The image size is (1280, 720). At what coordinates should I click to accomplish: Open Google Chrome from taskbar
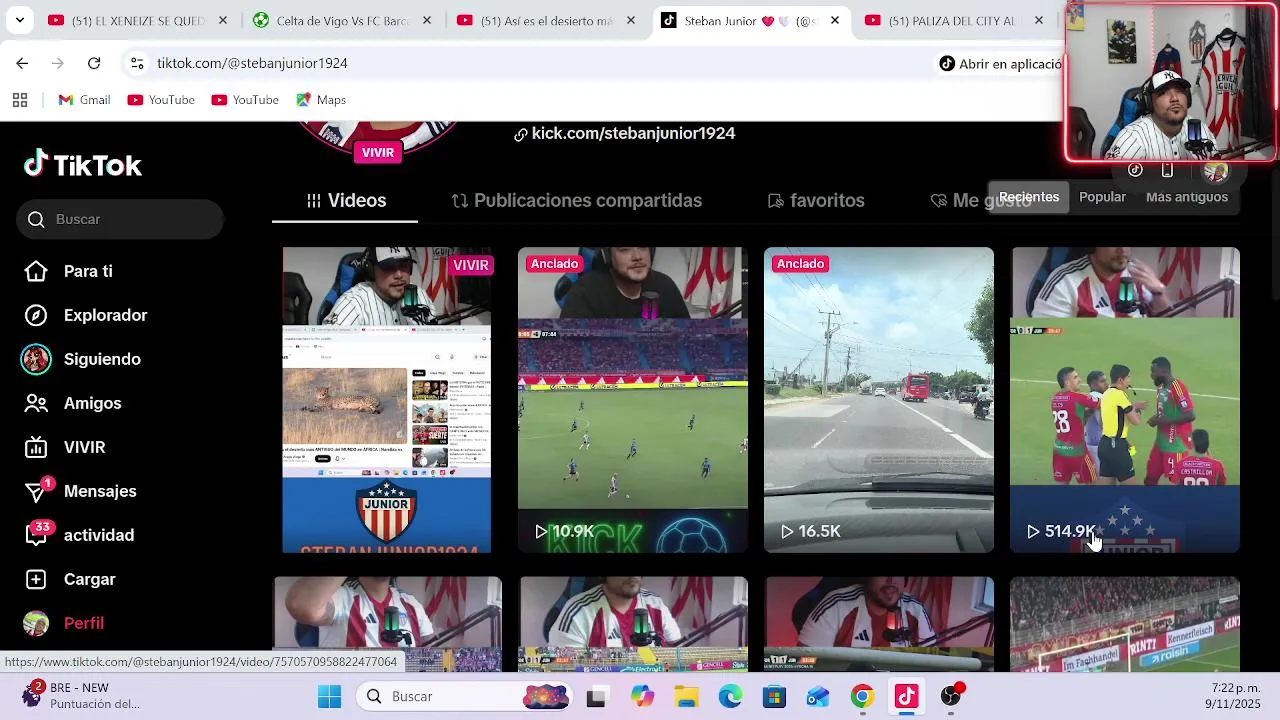coord(862,696)
